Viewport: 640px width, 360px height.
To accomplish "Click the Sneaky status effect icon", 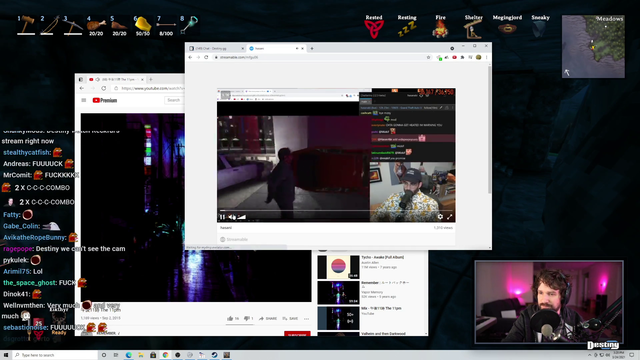I will click(x=540, y=29).
